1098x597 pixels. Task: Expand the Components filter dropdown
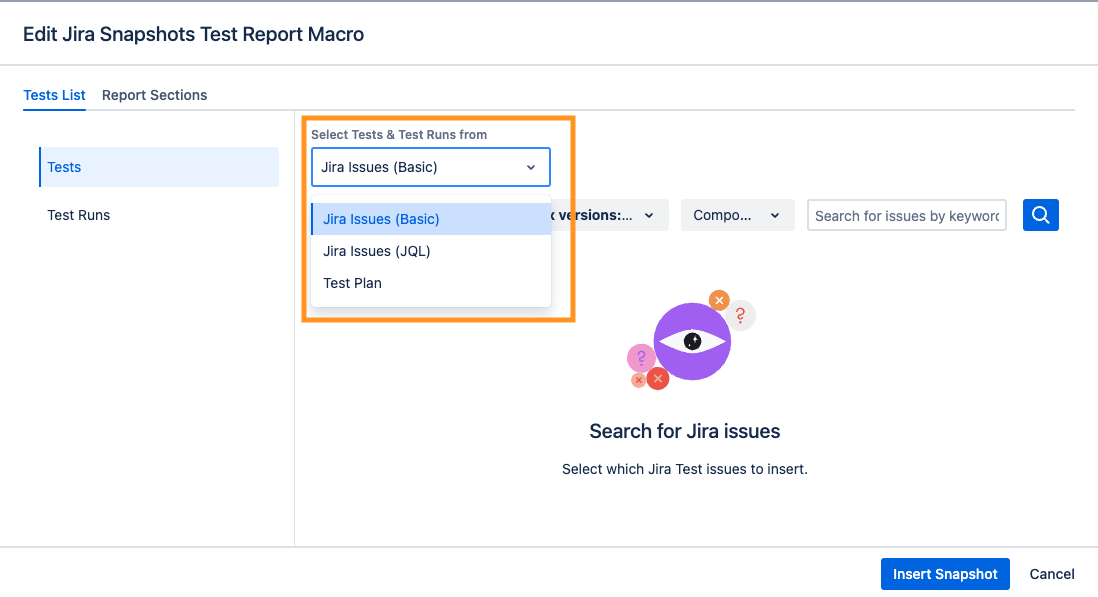coord(737,216)
